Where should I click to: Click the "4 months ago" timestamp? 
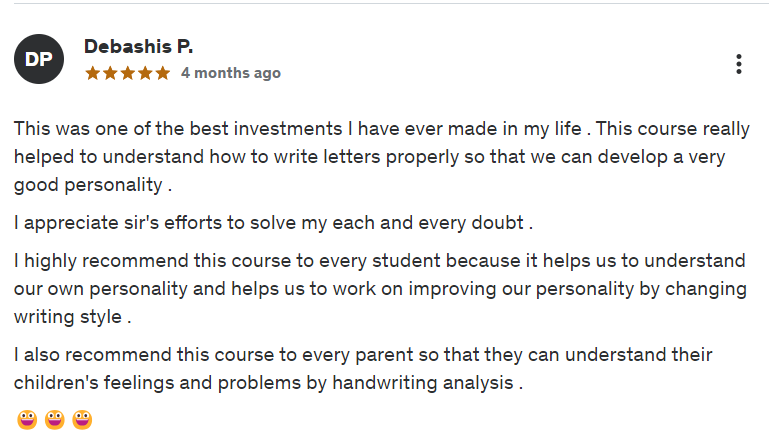click(231, 73)
